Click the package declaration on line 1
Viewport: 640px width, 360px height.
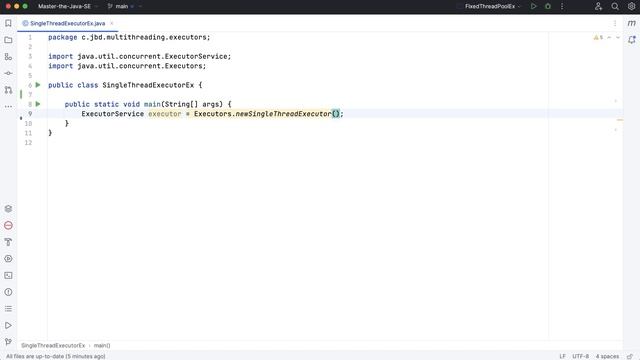129,37
